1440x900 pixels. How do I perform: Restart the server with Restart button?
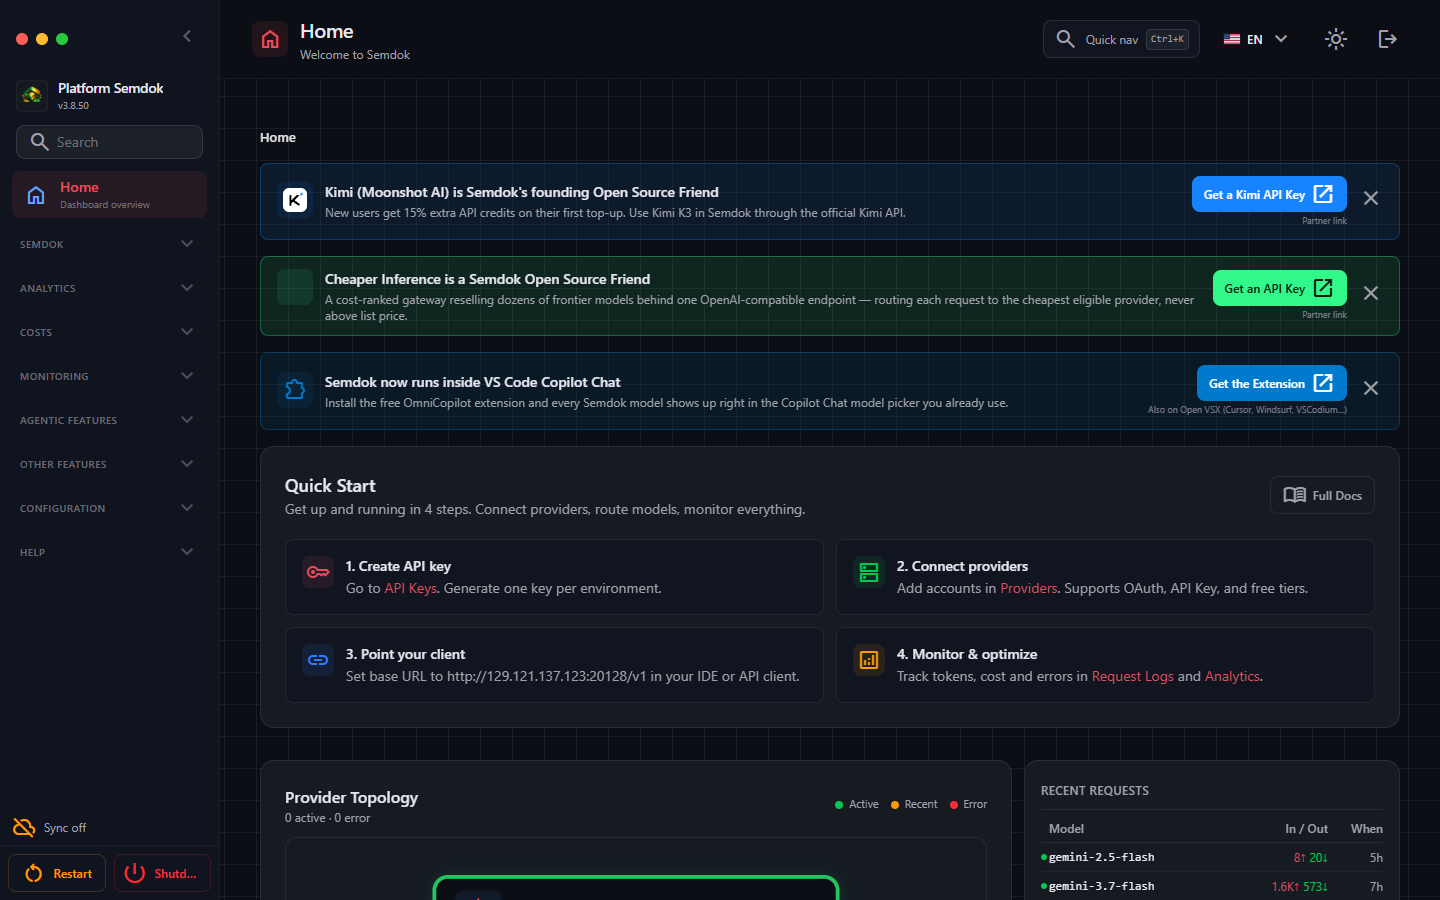point(59,873)
